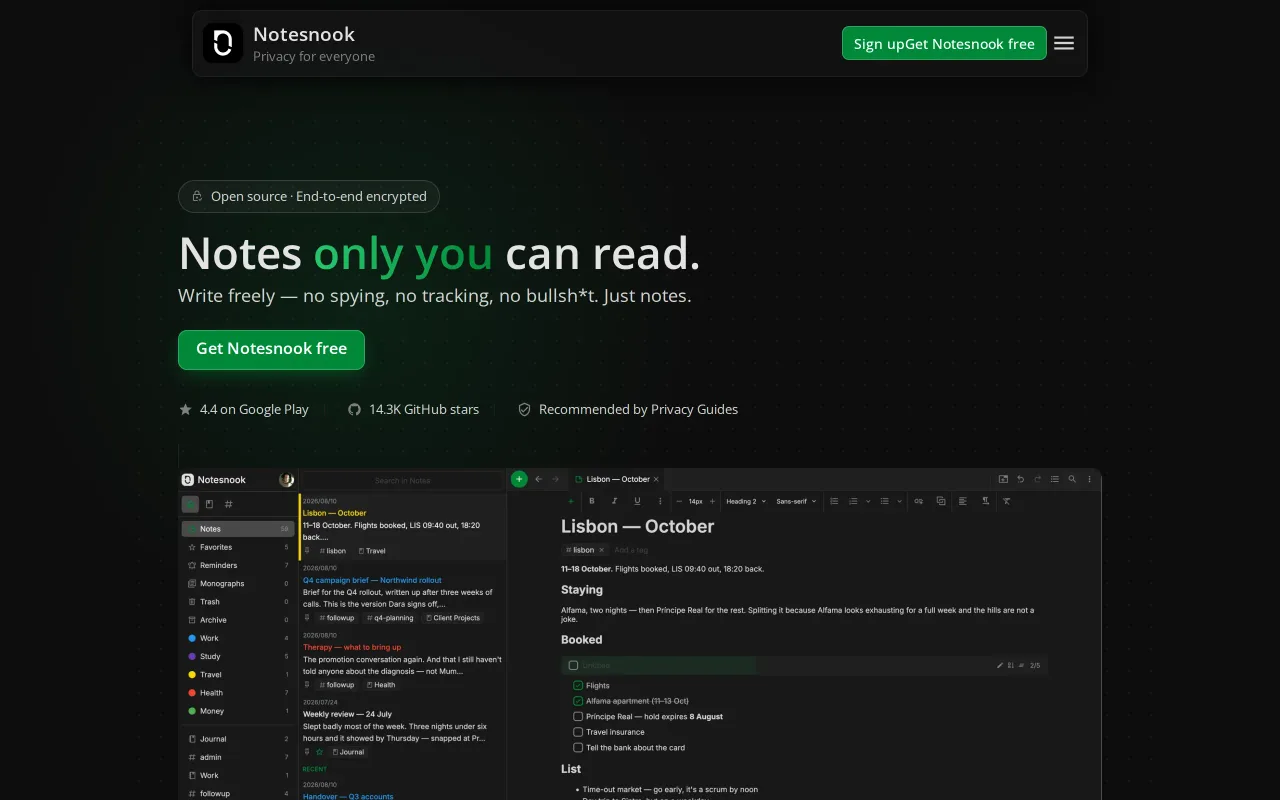Check the Principe Real task
Image resolution: width=1280 pixels, height=800 pixels.
tap(578, 717)
